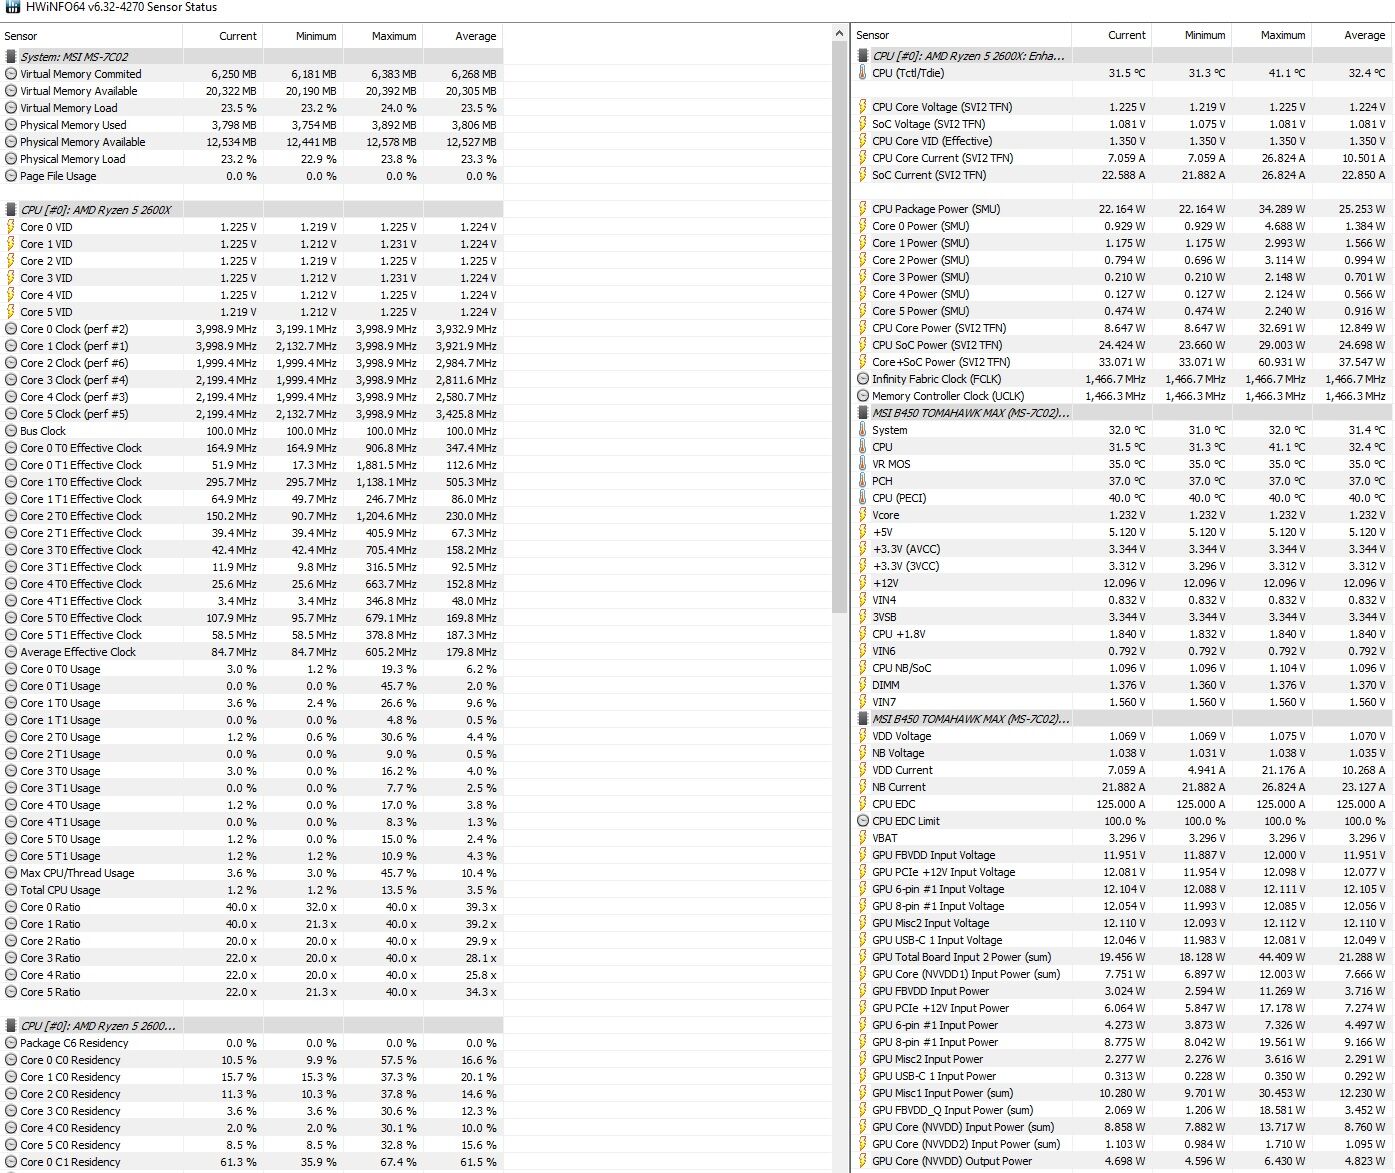The image size is (1395, 1173).
Task: Click thermometer icon beside VR MOS
Action: point(863,464)
